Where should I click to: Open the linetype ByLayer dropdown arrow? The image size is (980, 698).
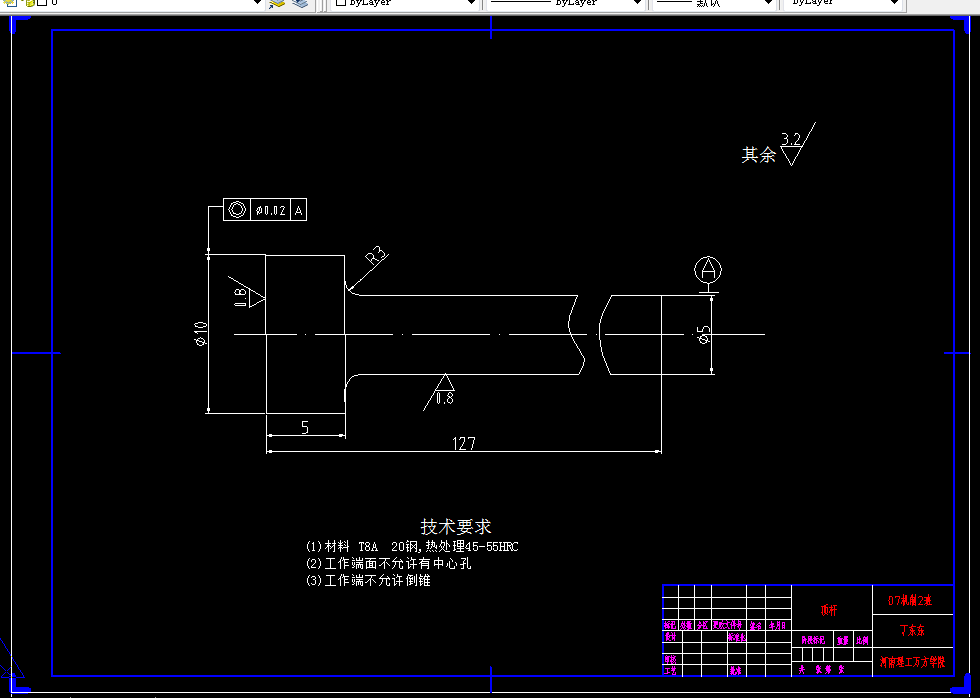click(638, 3)
